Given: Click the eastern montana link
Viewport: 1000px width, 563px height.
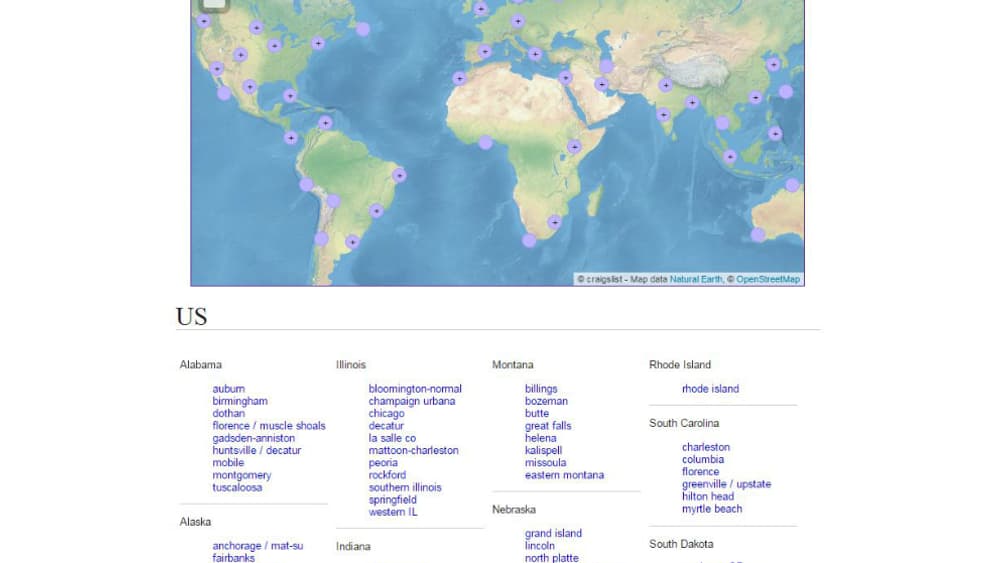Looking at the screenshot, I should pyautogui.click(x=564, y=475).
